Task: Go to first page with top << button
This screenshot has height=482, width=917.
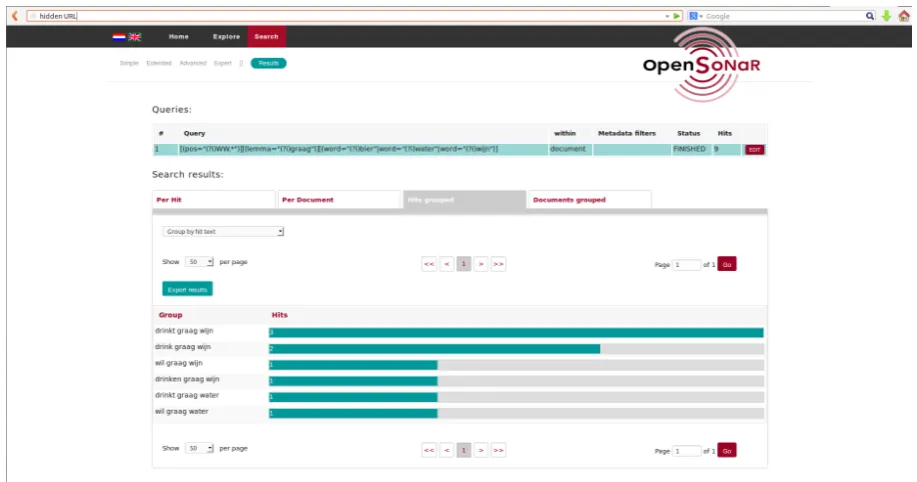Action: click(429, 264)
